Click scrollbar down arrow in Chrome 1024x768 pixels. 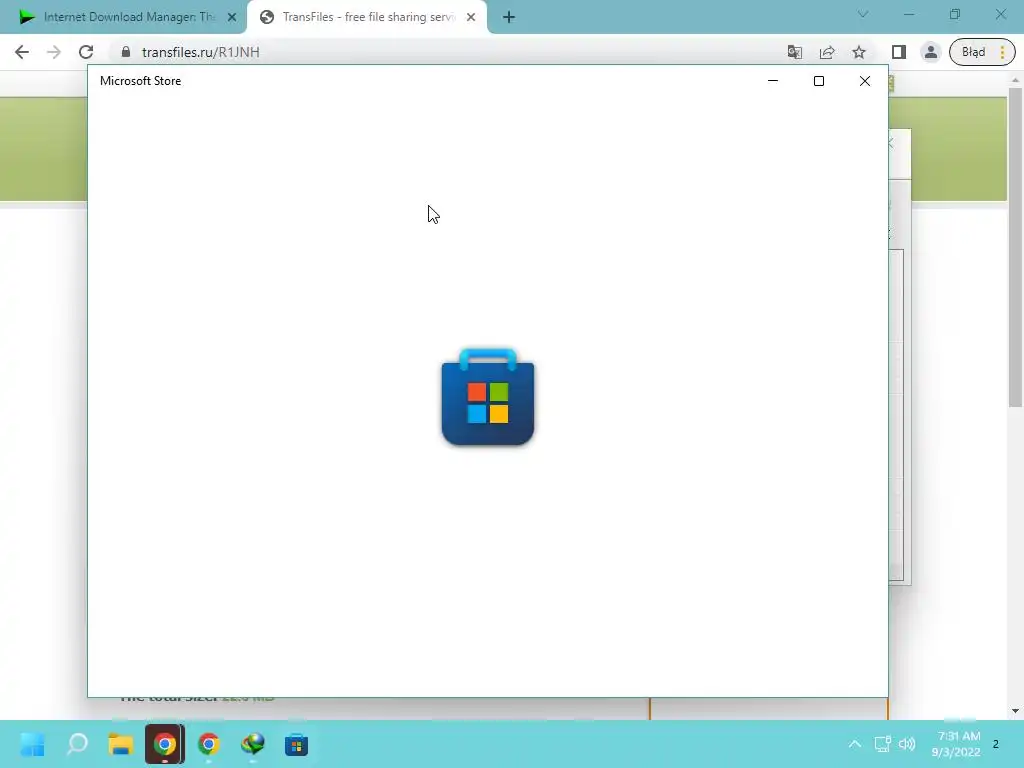pos(1015,711)
